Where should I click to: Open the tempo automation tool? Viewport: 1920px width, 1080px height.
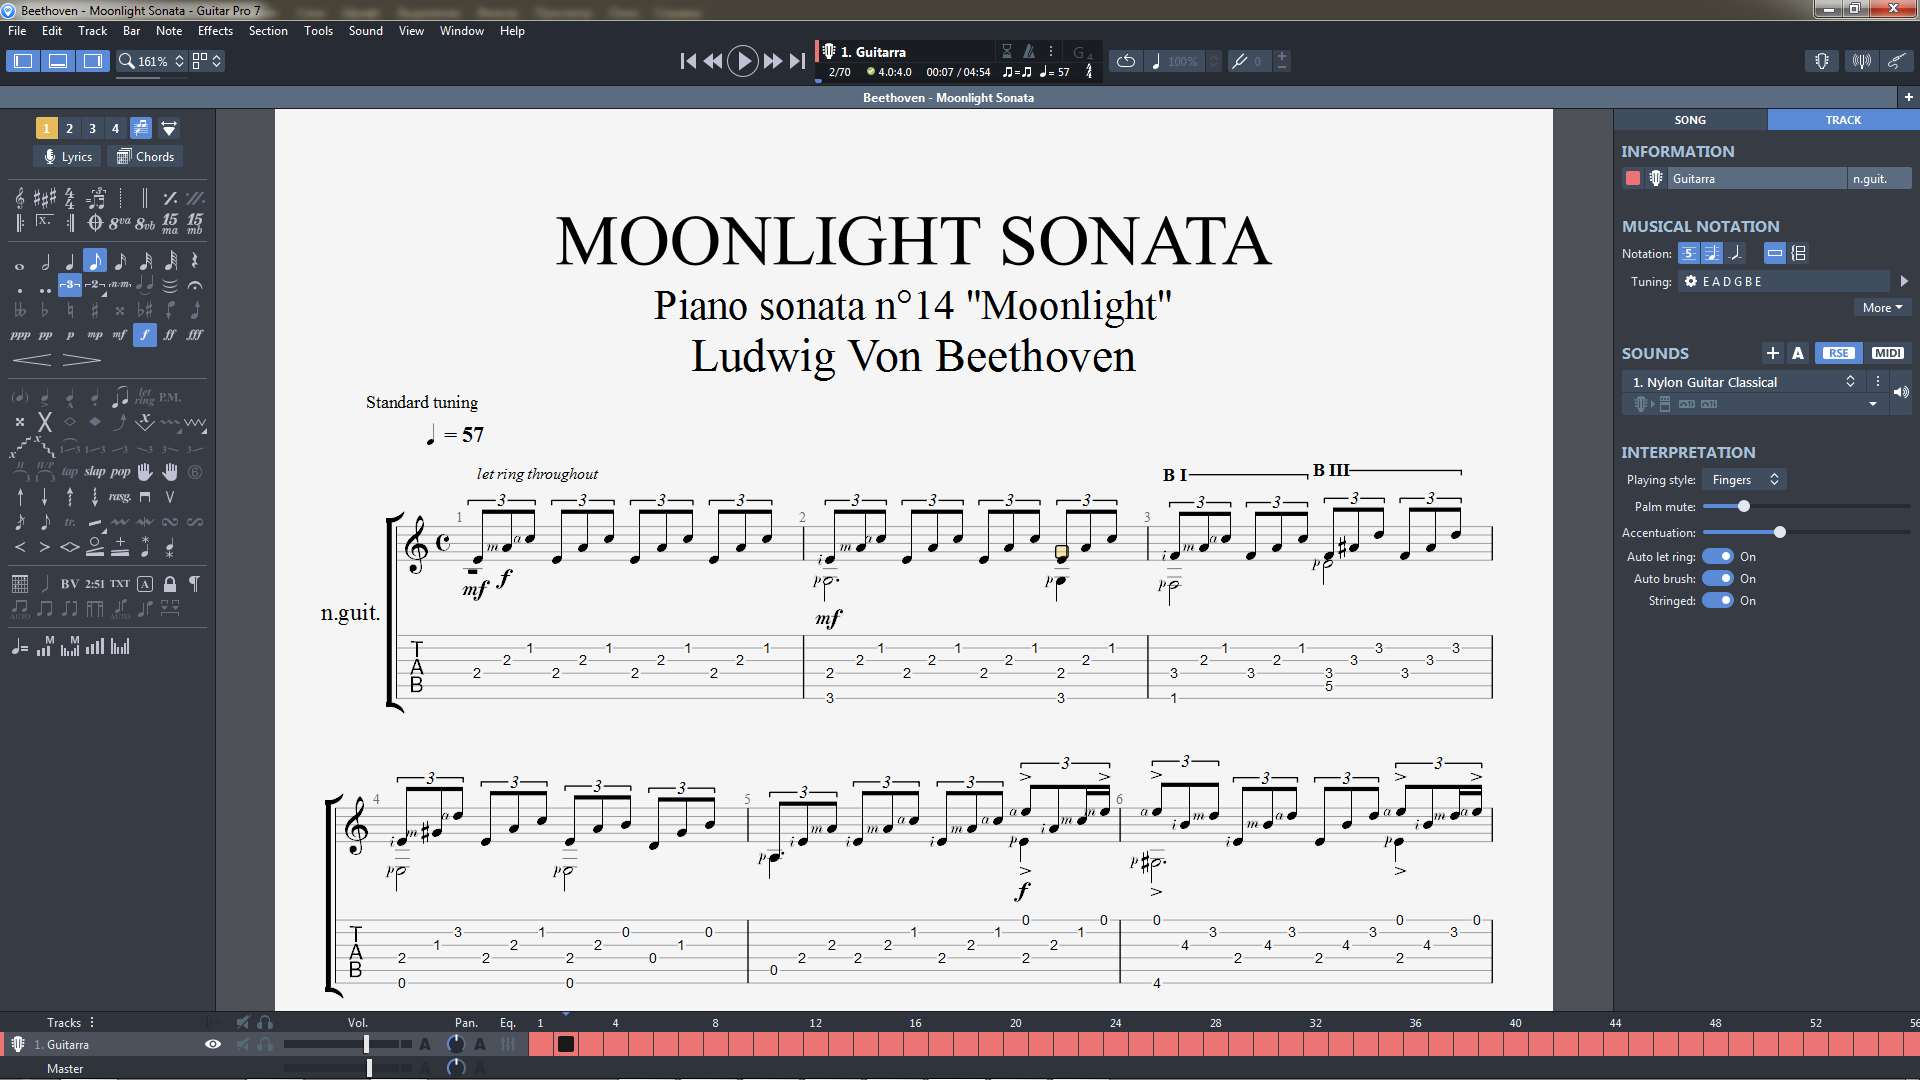point(20,648)
